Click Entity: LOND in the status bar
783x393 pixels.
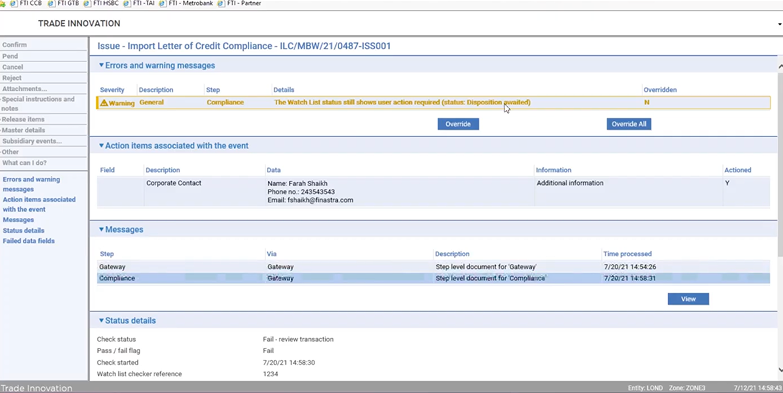pyautogui.click(x=645, y=388)
